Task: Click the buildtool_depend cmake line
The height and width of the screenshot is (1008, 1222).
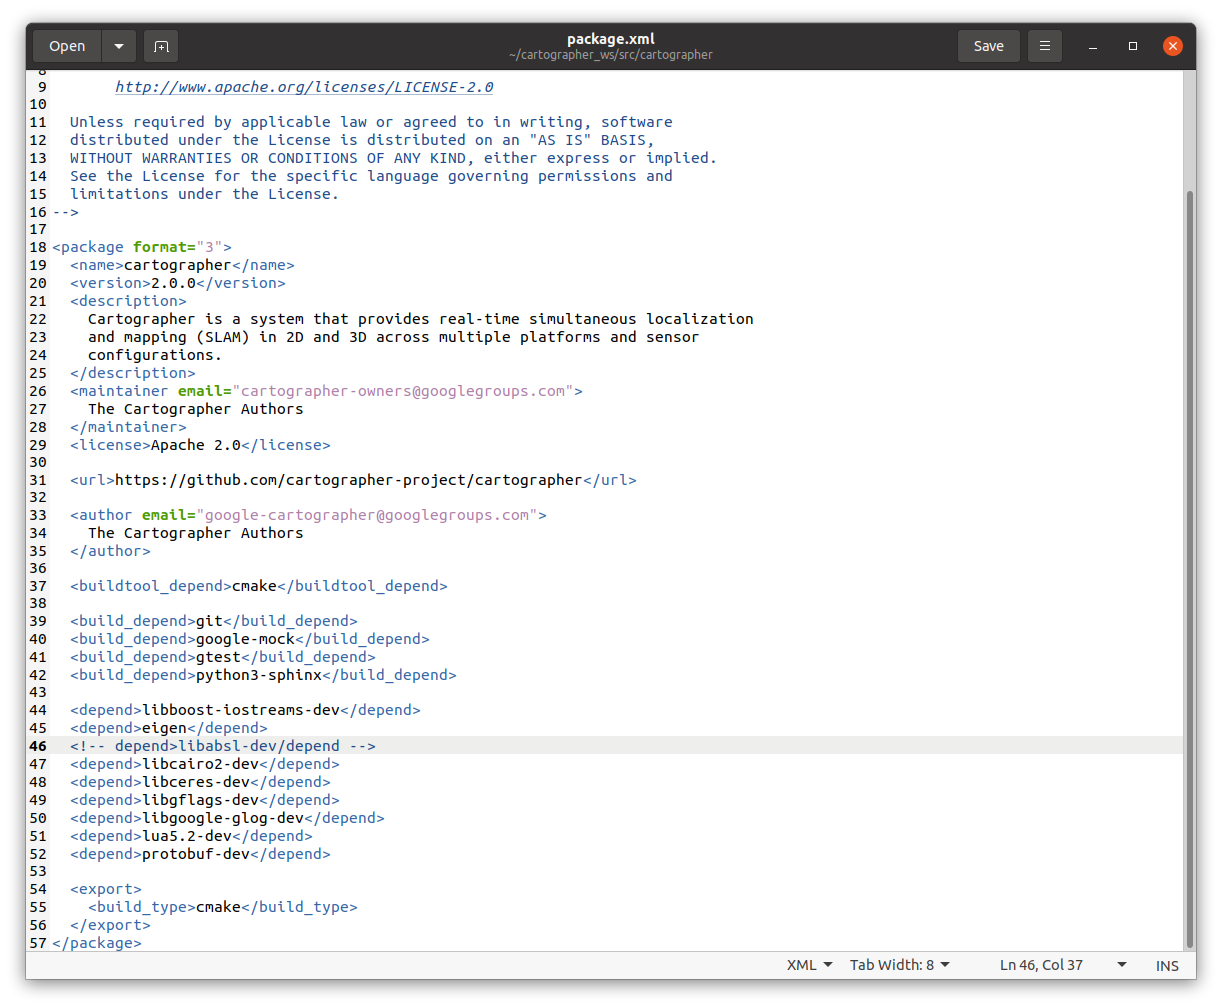Action: pos(259,586)
